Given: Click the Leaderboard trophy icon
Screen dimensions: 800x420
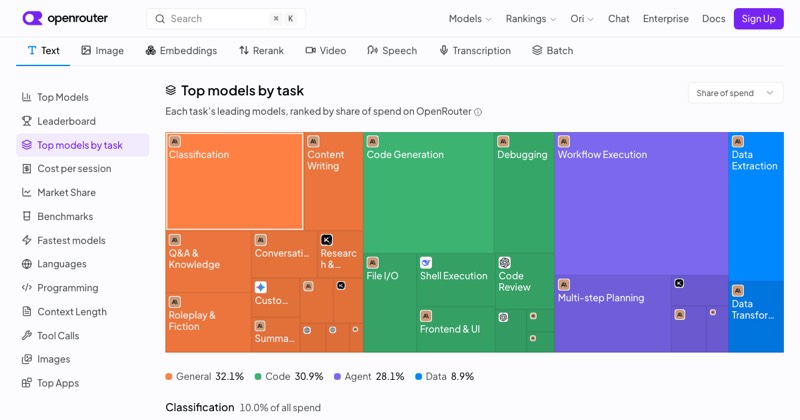Looking at the screenshot, I should tap(27, 121).
